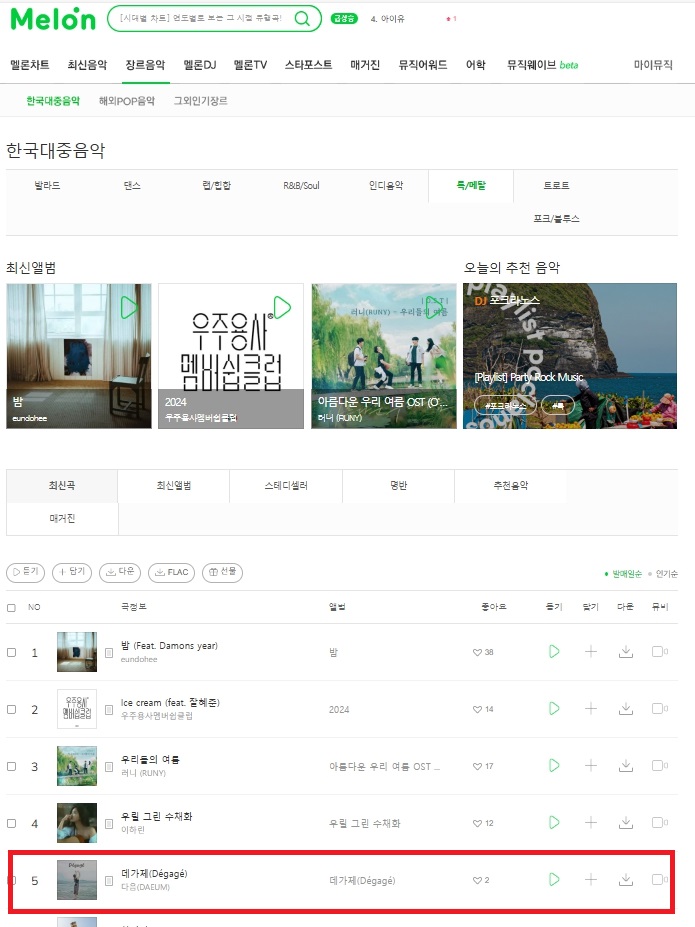Check the box for track 3

tap(11, 766)
